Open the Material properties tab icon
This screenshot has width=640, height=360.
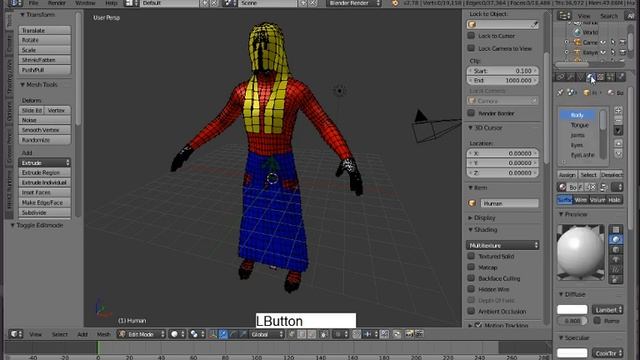(590, 76)
